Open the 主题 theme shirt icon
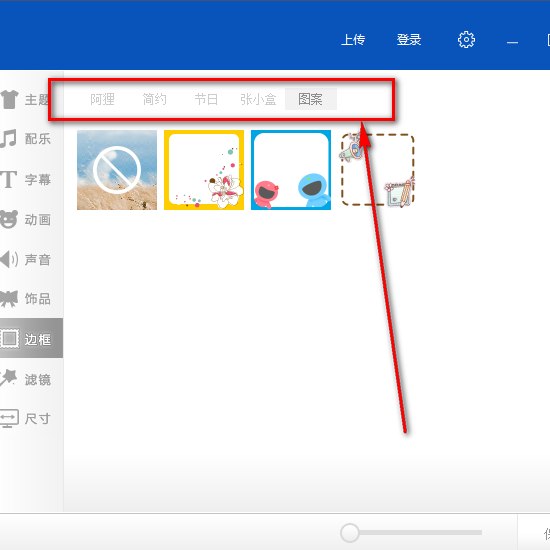Screen dimensions: 550x550 pos(9,100)
